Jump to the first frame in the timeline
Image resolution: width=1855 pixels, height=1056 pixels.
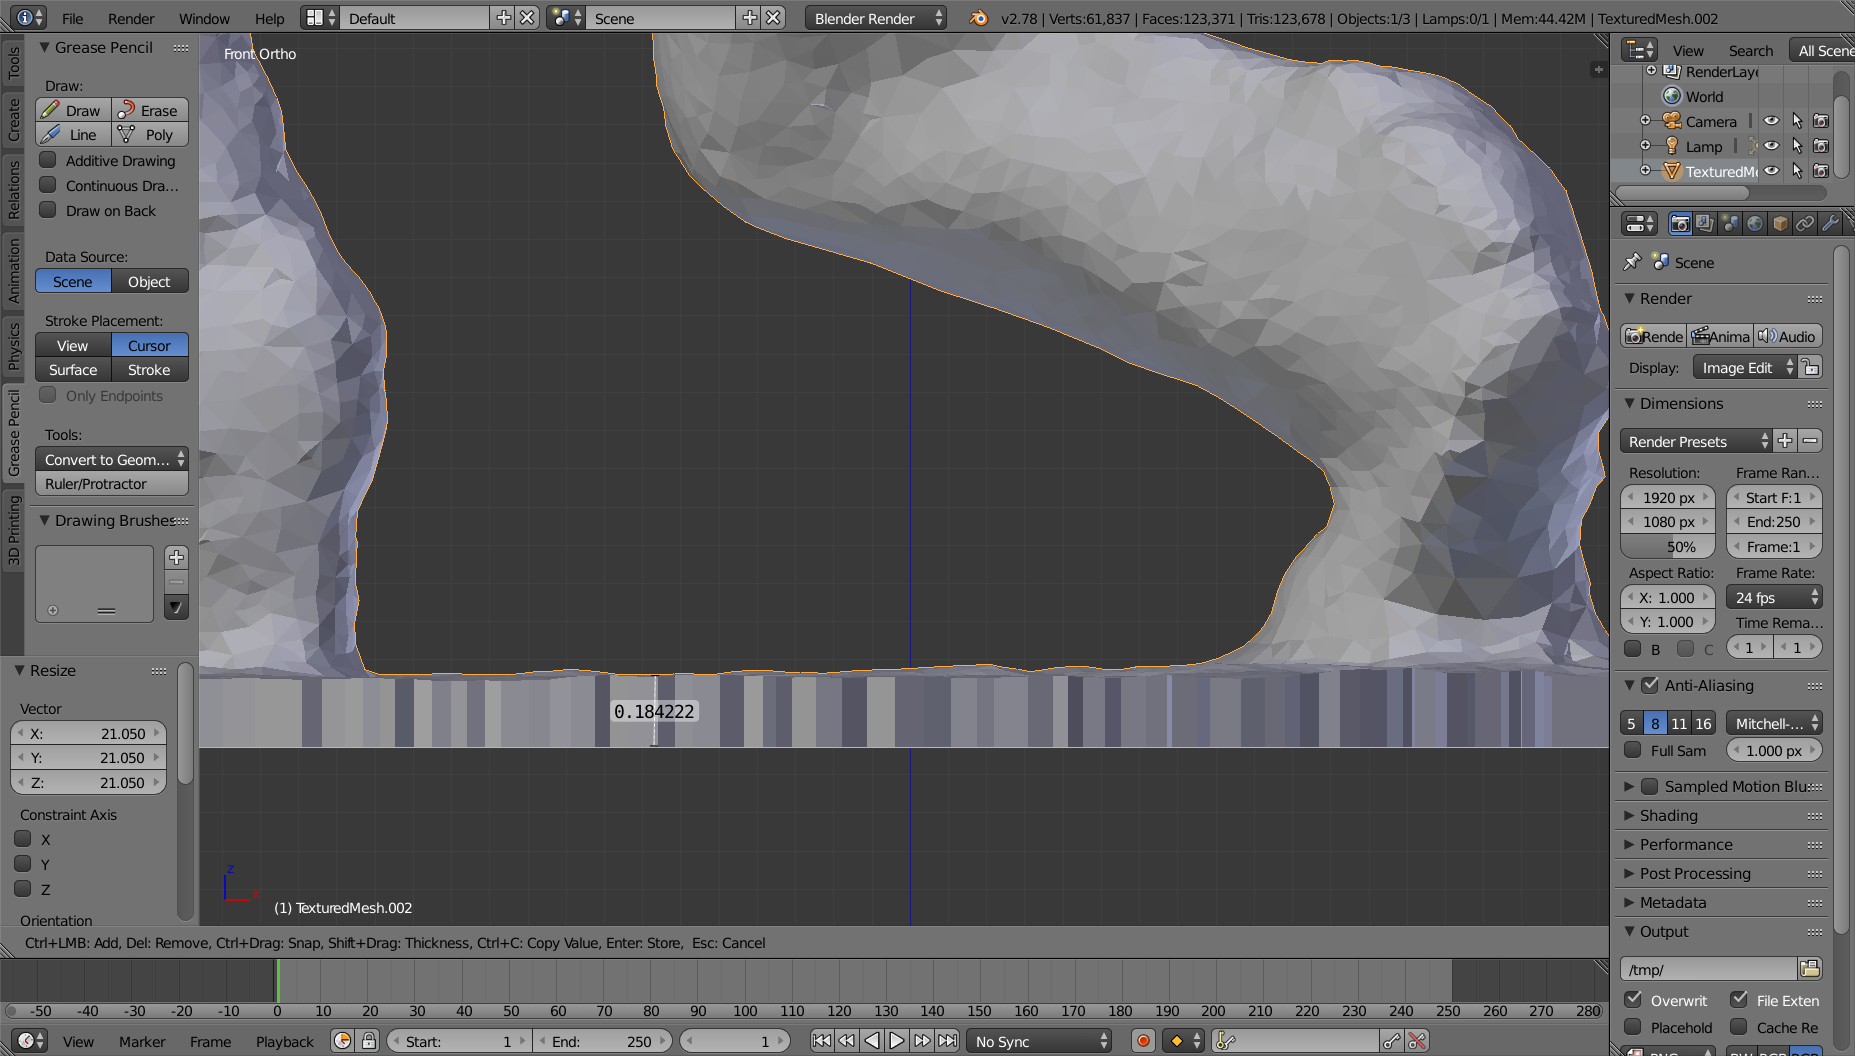click(x=821, y=1041)
